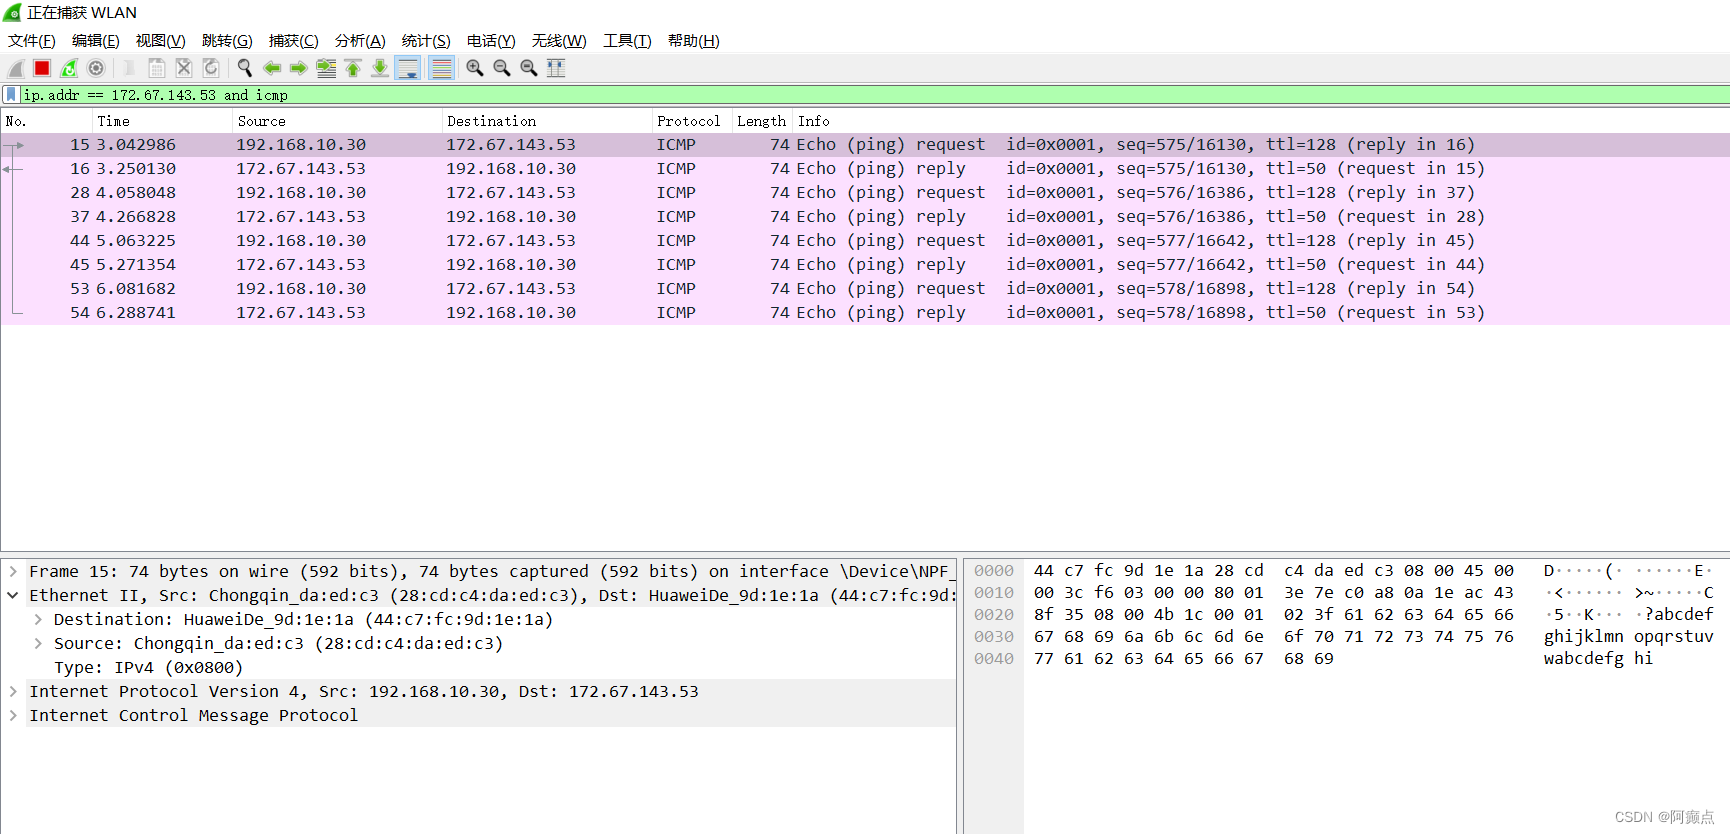Open the 工具(T) menu
1730x834 pixels.
627,41
